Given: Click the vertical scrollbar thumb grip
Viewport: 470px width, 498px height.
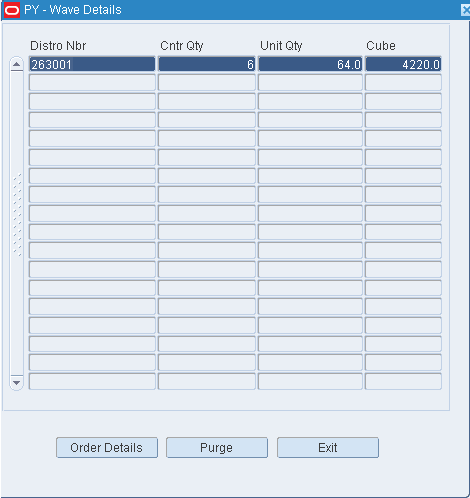Looking at the screenshot, I should click(17, 215).
